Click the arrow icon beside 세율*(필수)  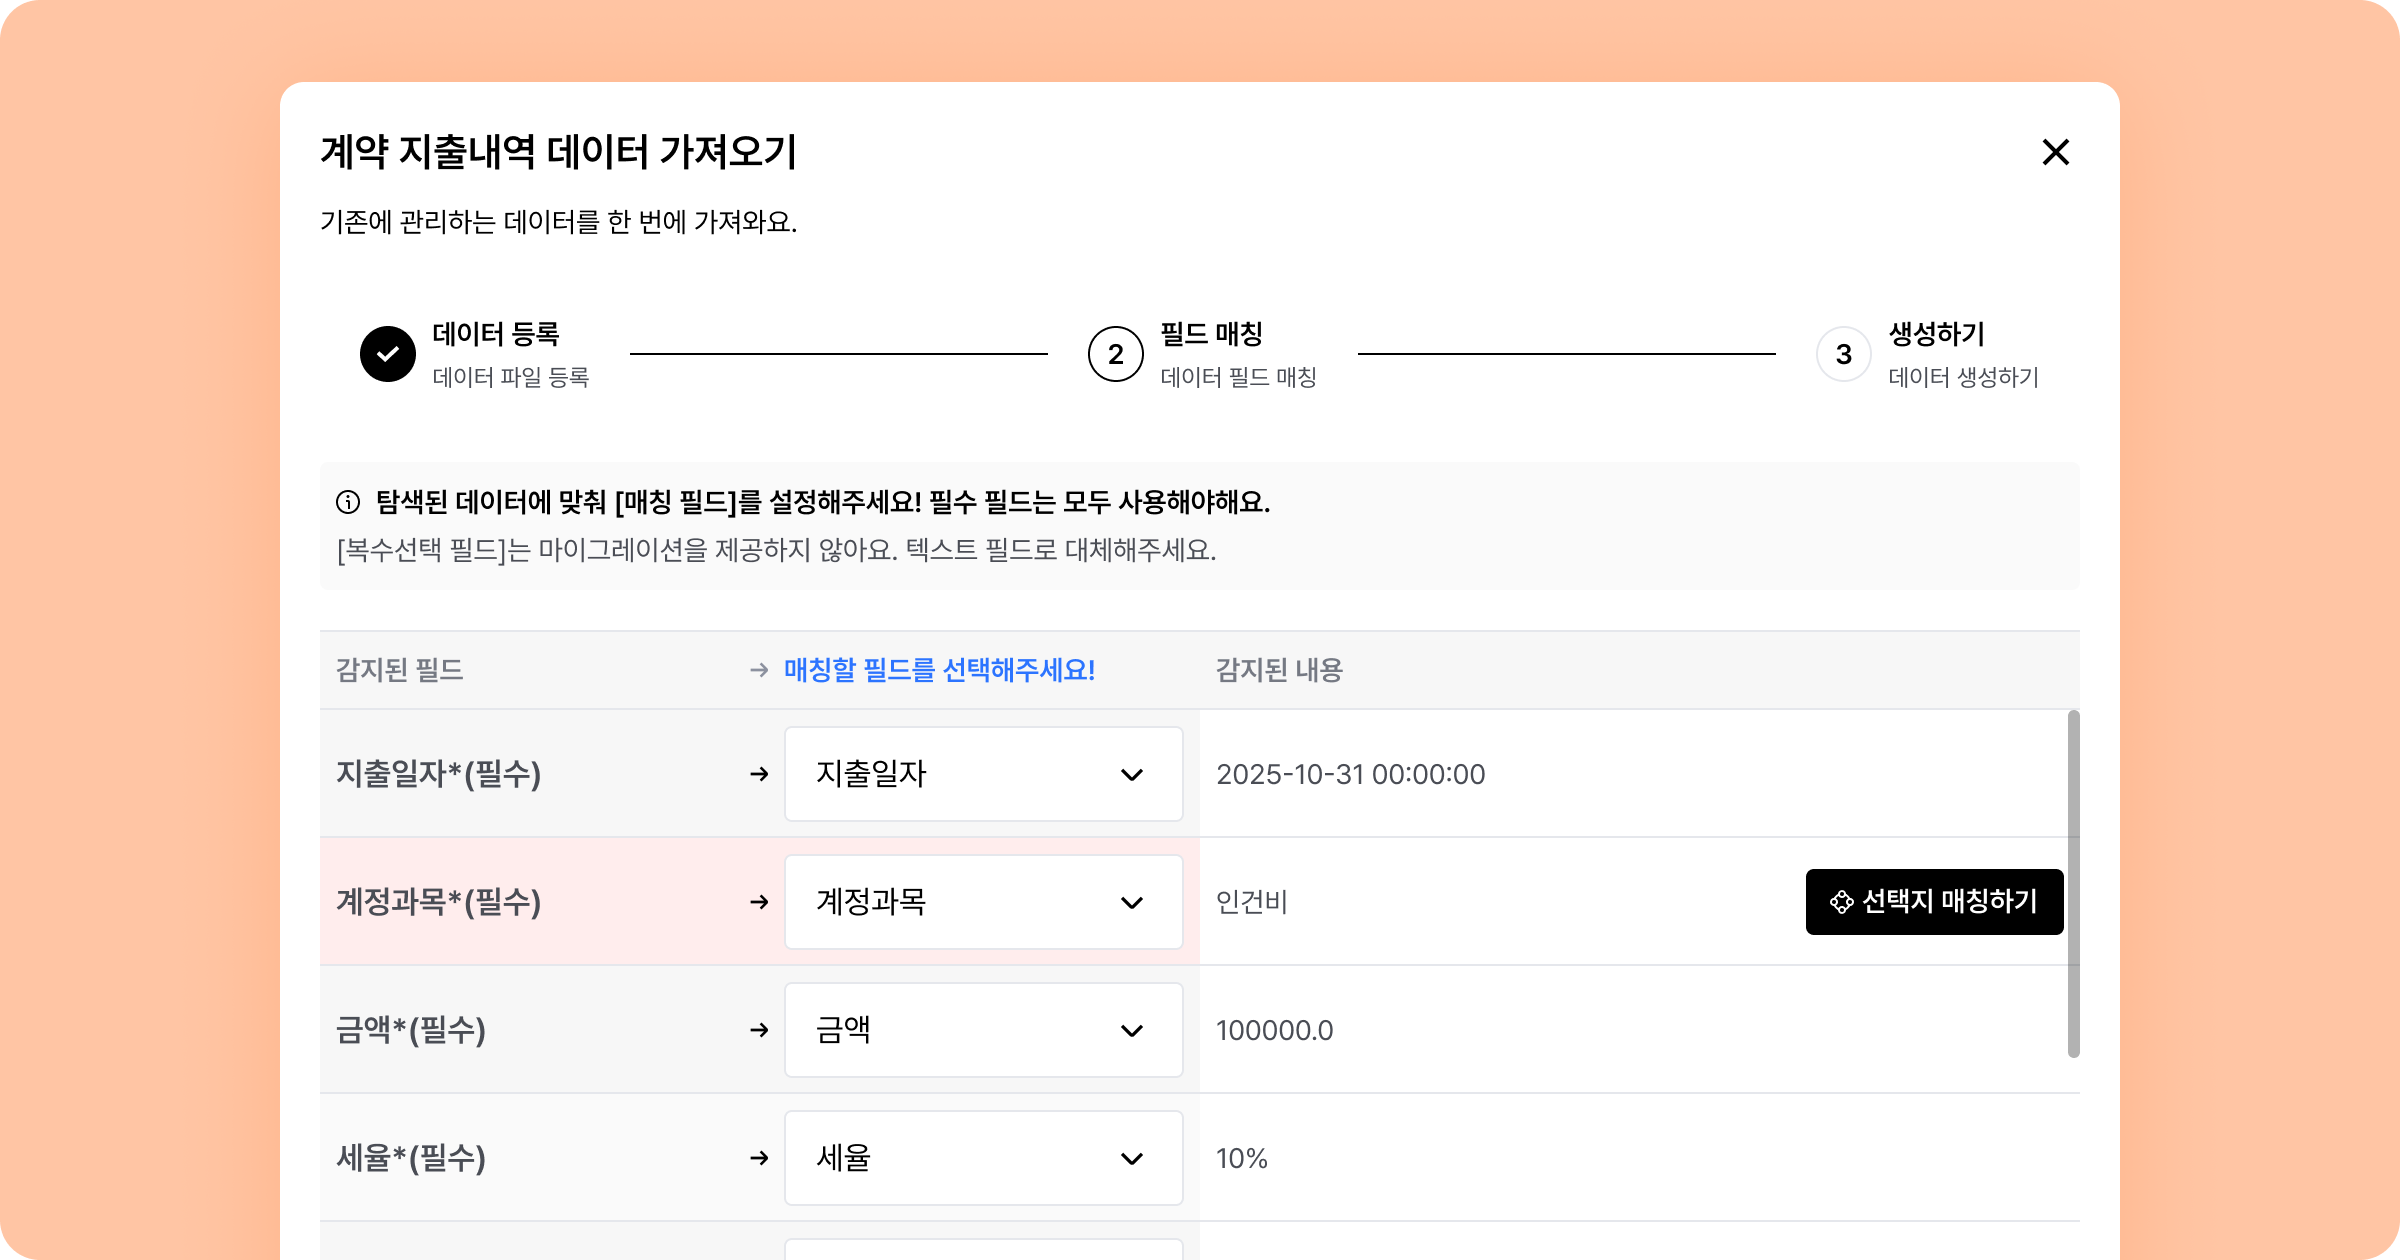759,1158
